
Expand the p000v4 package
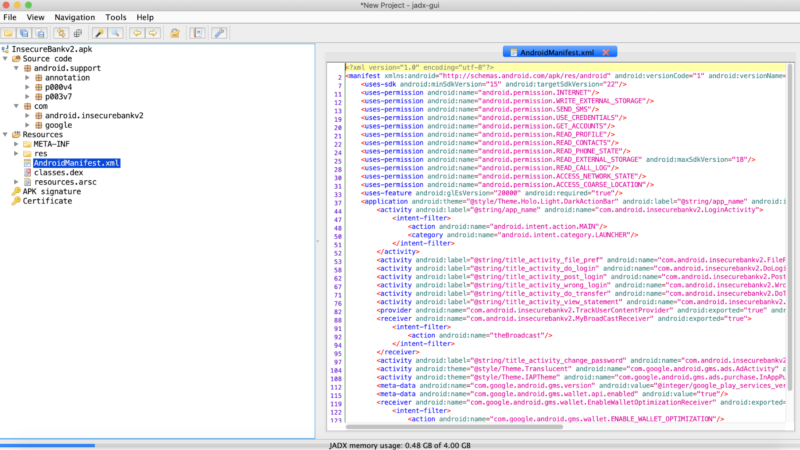28,87
